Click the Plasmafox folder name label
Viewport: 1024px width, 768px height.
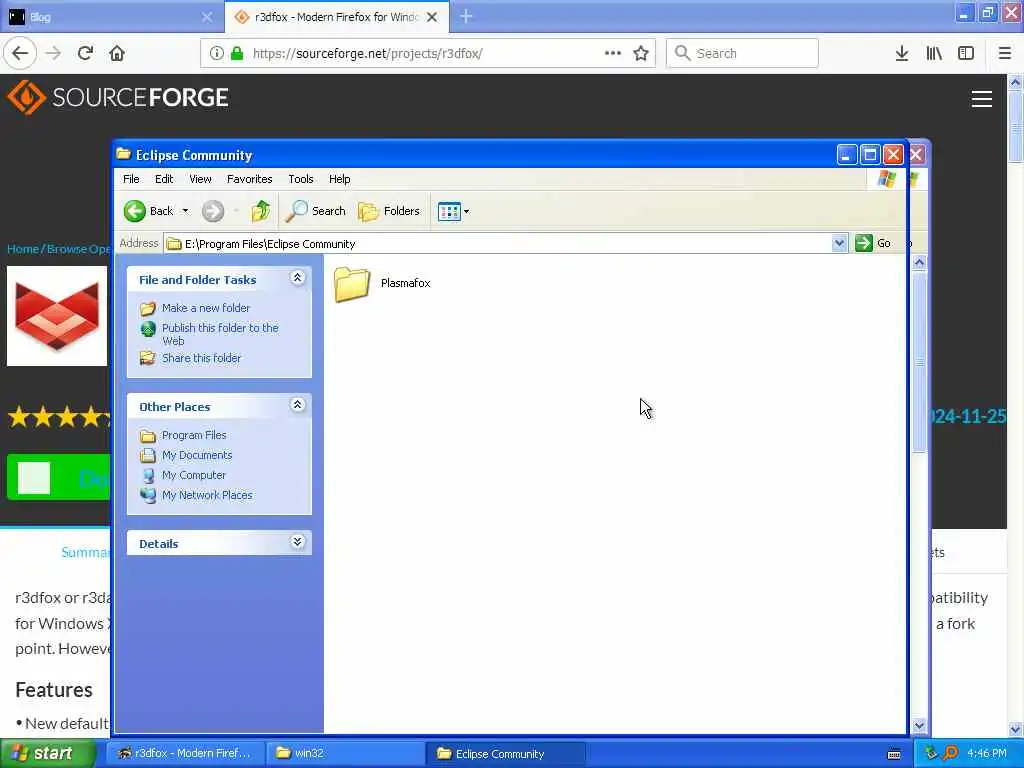click(406, 283)
